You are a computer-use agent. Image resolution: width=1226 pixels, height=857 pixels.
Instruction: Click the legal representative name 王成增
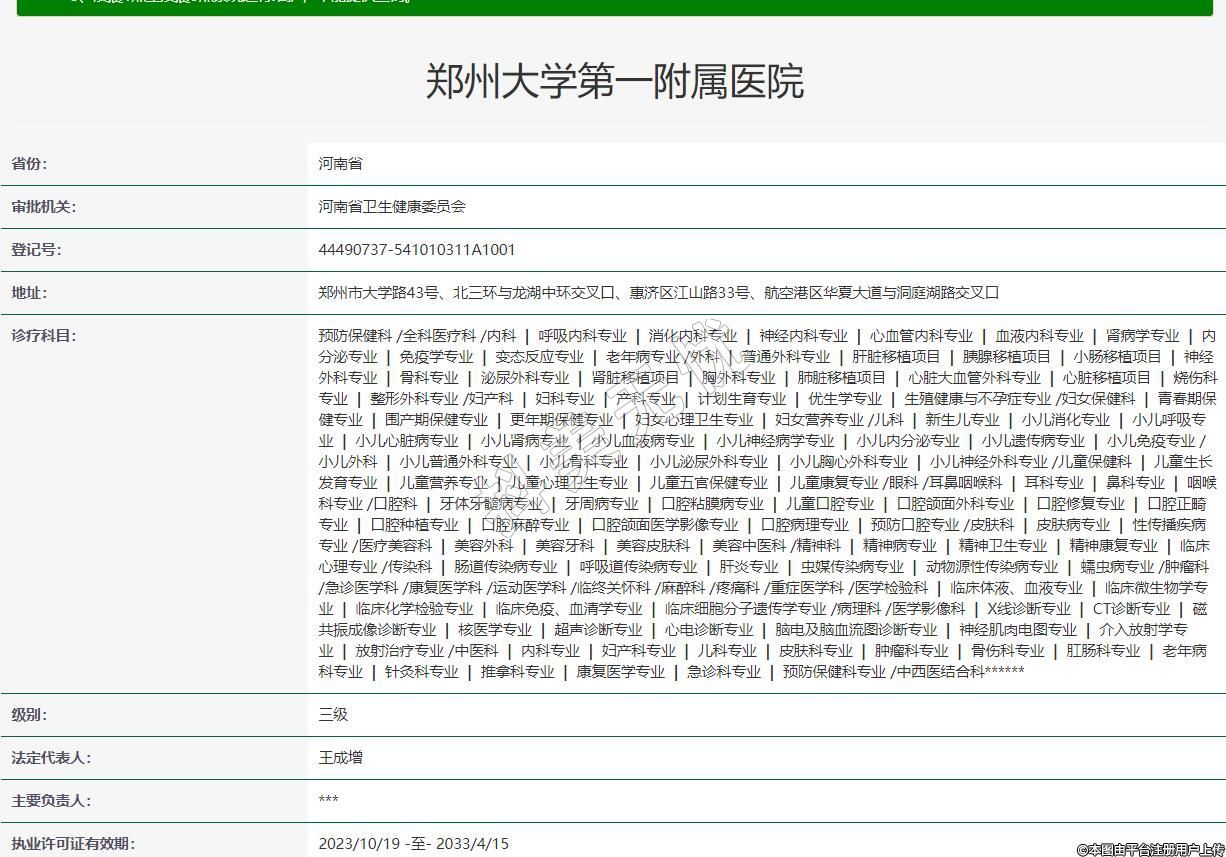click(x=340, y=758)
